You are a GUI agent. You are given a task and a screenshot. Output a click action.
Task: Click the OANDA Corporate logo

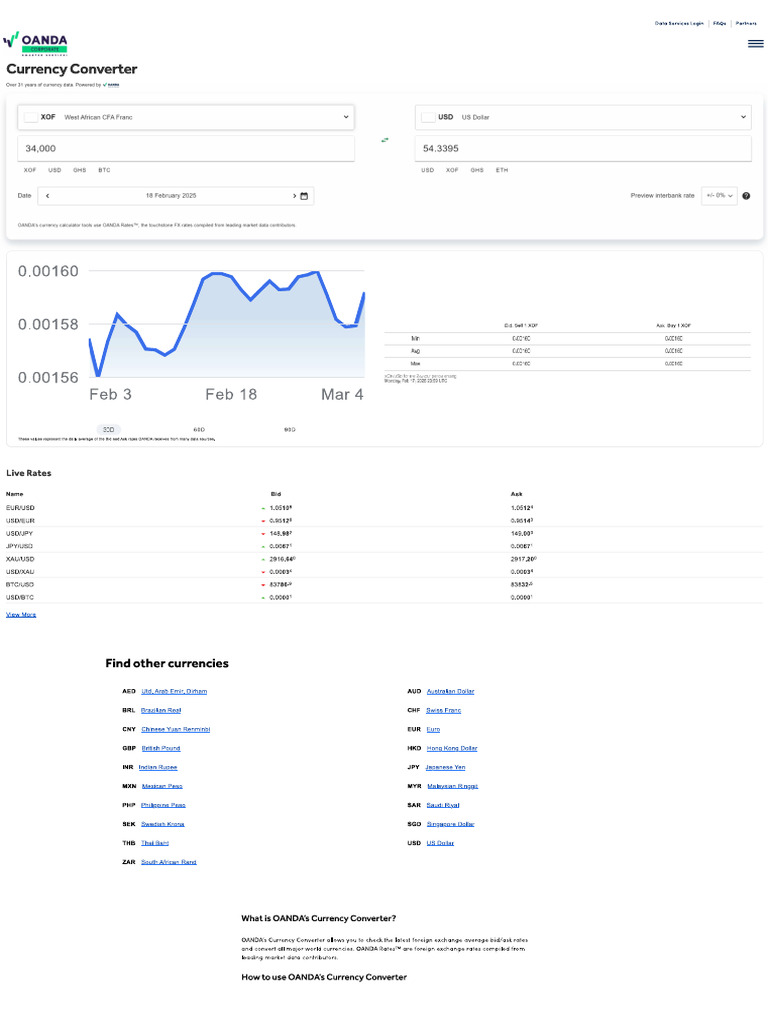(35, 43)
